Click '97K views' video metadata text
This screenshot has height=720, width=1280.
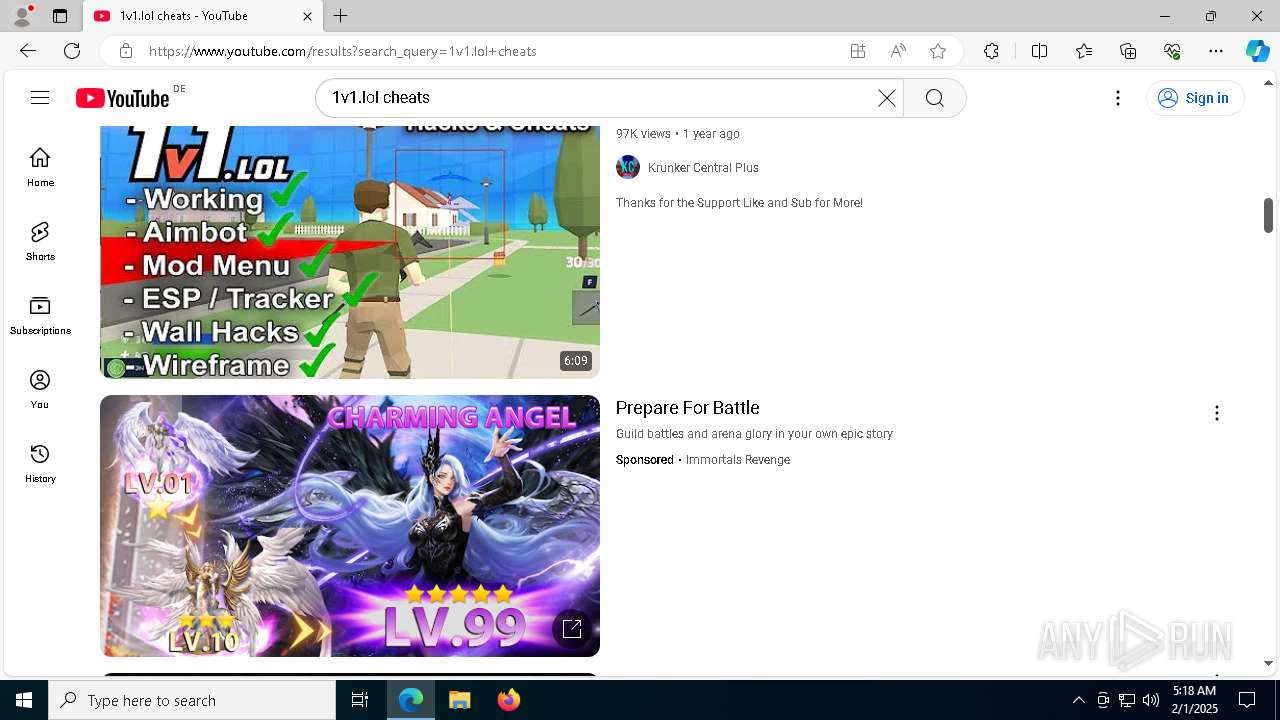pos(643,134)
